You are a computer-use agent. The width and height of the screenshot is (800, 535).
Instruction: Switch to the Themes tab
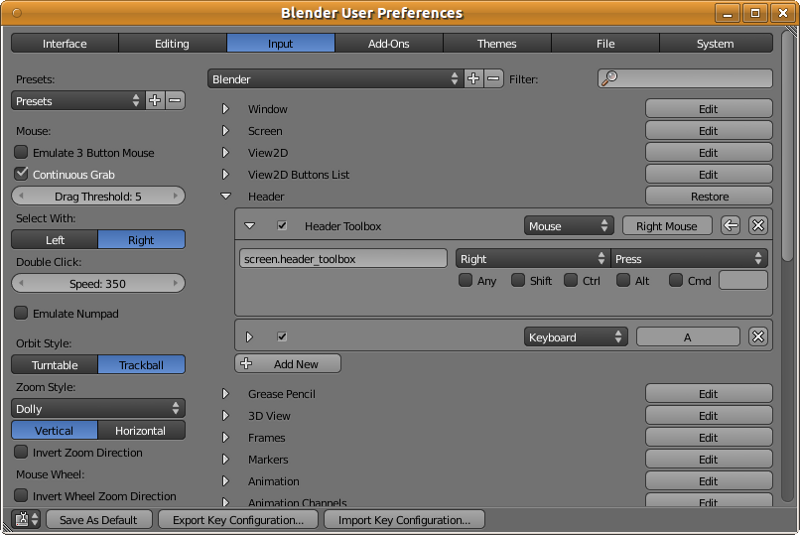point(497,43)
